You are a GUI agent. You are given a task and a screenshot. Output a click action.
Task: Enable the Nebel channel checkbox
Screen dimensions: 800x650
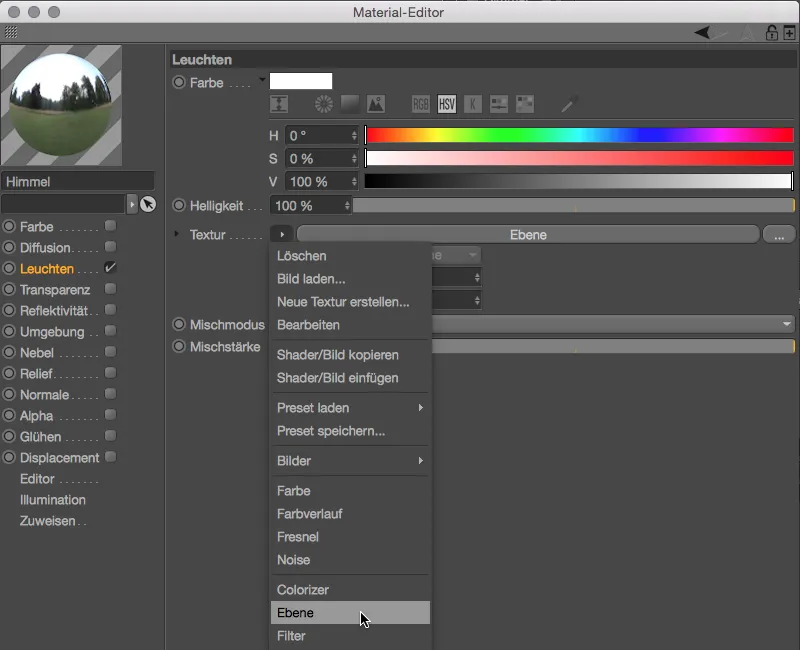[x=110, y=352]
